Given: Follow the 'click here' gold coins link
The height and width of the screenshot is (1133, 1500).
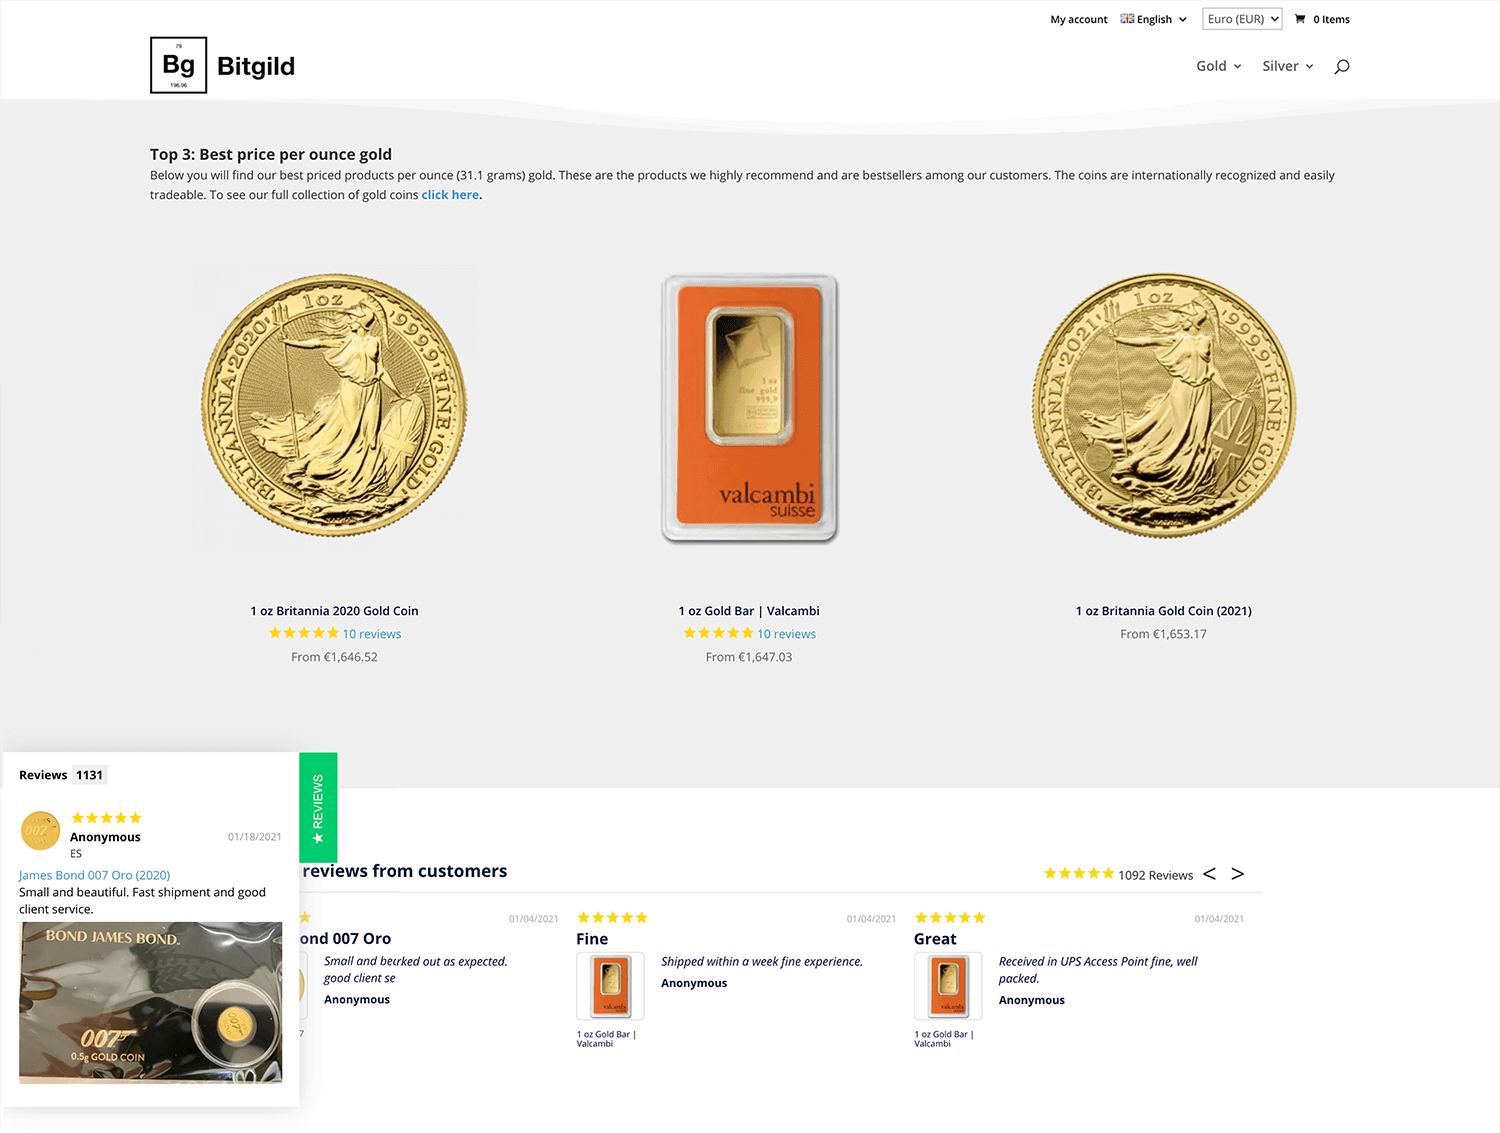Looking at the screenshot, I should [x=450, y=195].
